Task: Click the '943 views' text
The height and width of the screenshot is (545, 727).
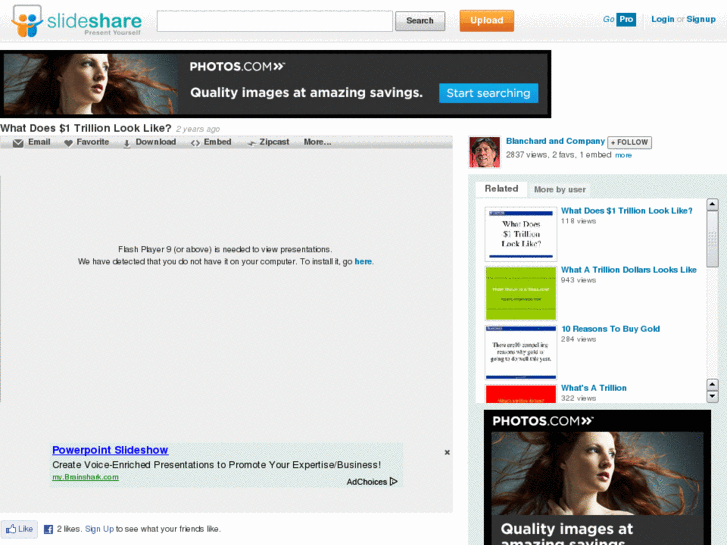Action: [x=578, y=280]
